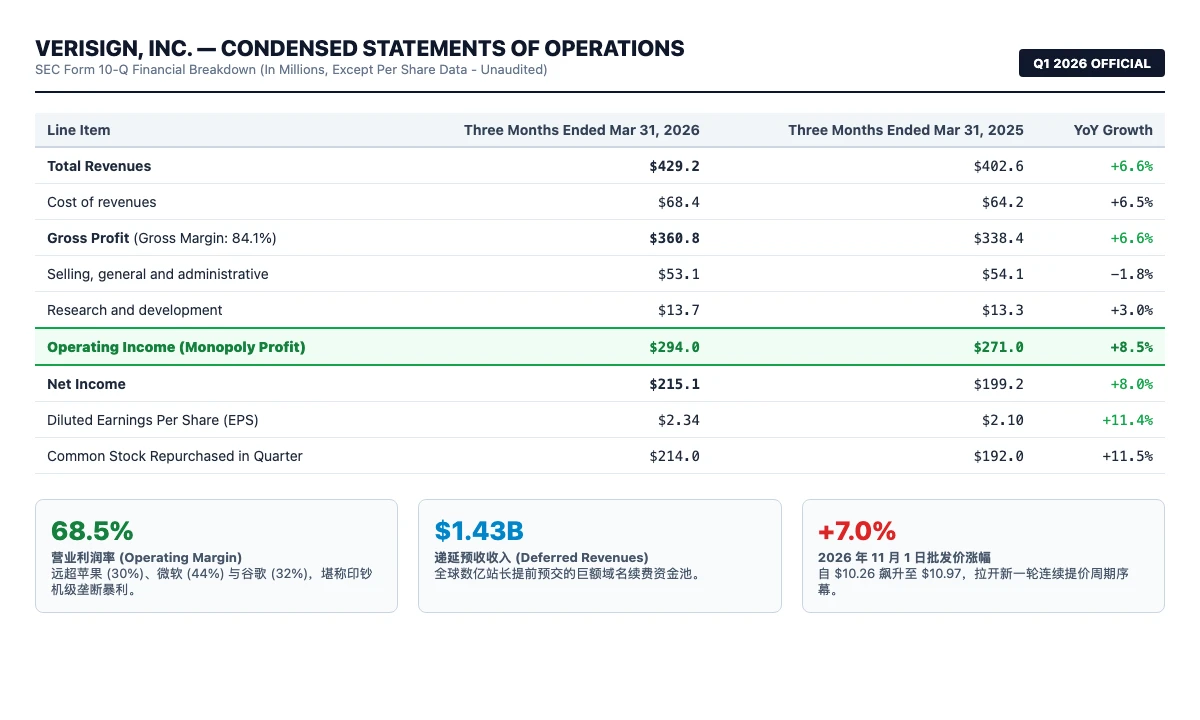Click Common Stock Repurchased in Quarter label
This screenshot has width=1200, height=720.
tap(175, 456)
